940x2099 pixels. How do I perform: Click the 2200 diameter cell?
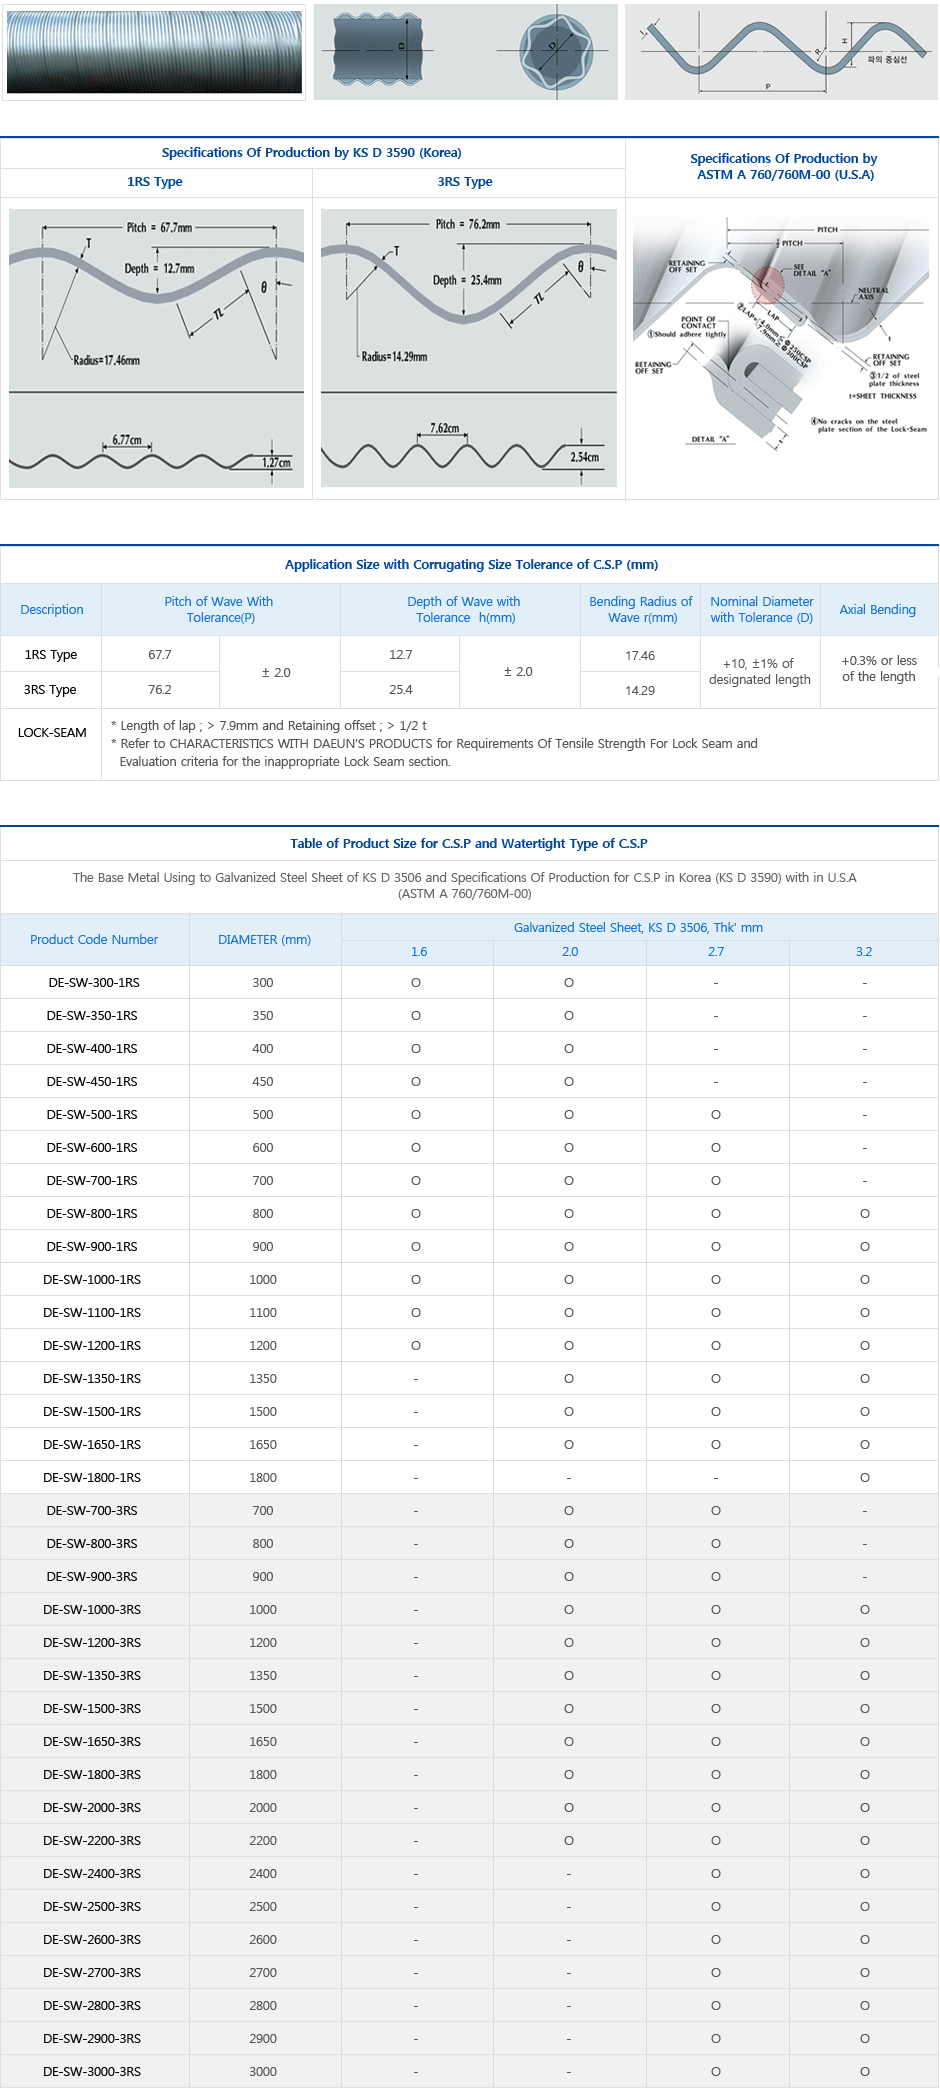coord(263,1841)
